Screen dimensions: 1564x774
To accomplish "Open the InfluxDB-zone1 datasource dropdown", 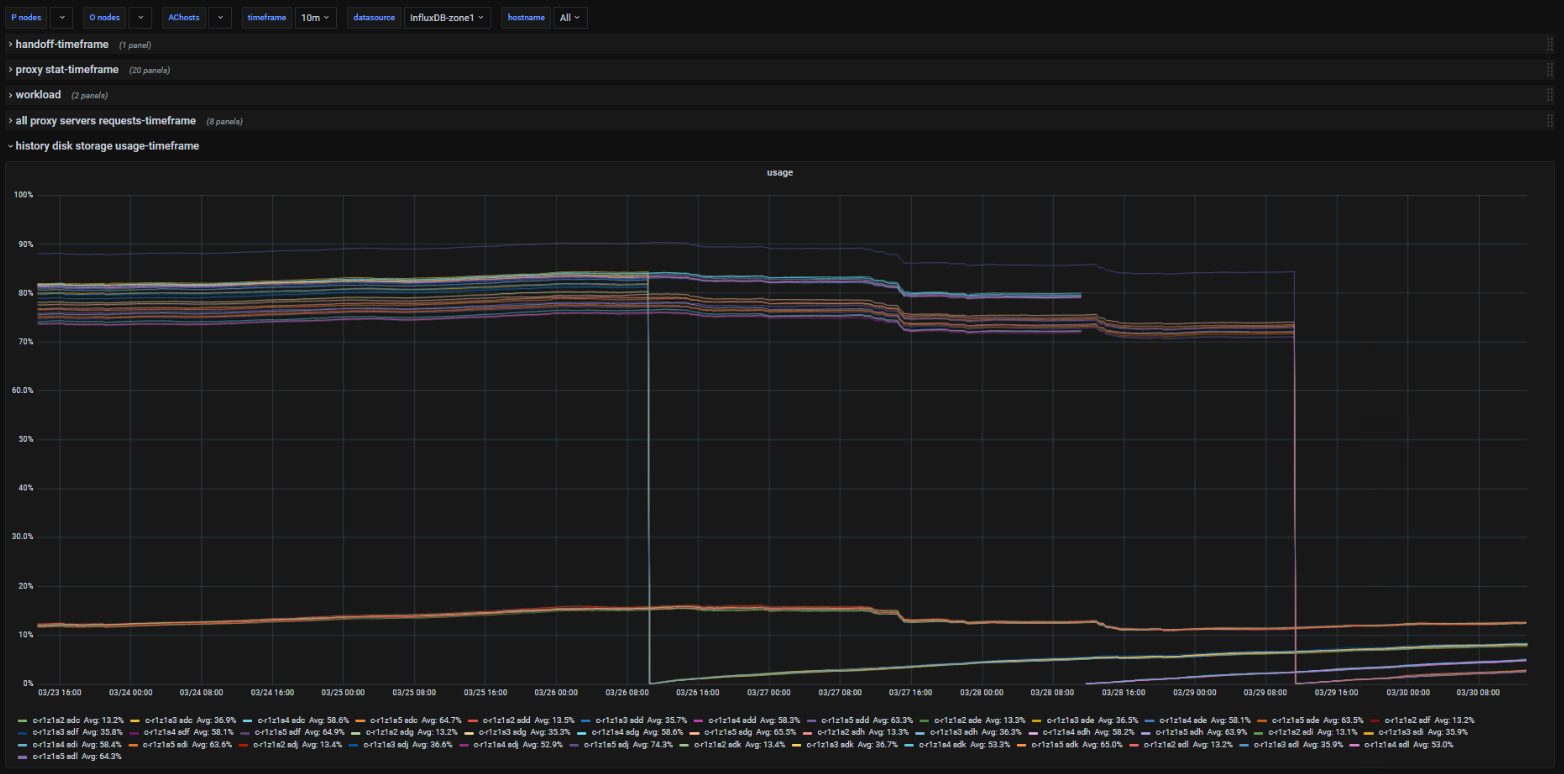I will 447,18.
